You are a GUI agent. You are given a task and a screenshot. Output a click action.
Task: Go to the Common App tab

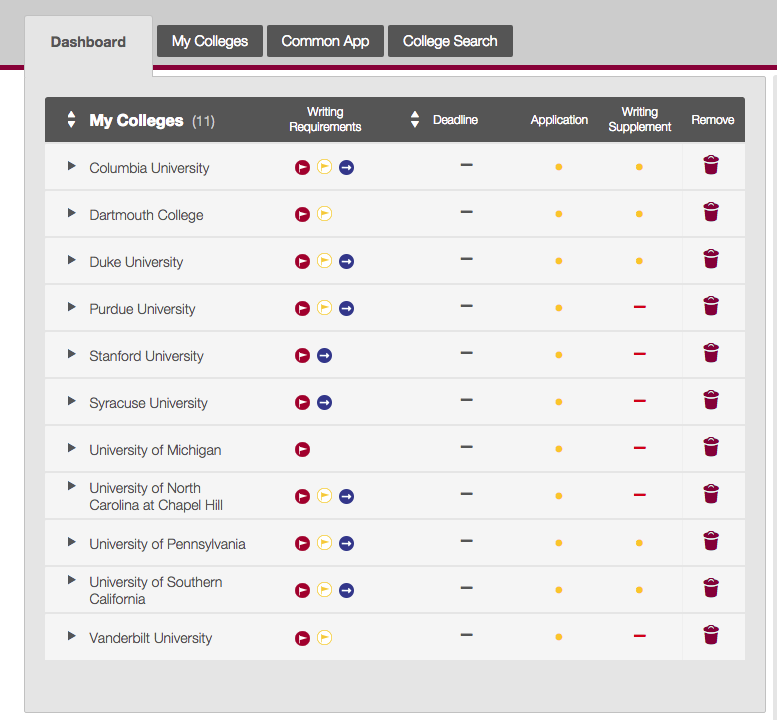coord(325,41)
